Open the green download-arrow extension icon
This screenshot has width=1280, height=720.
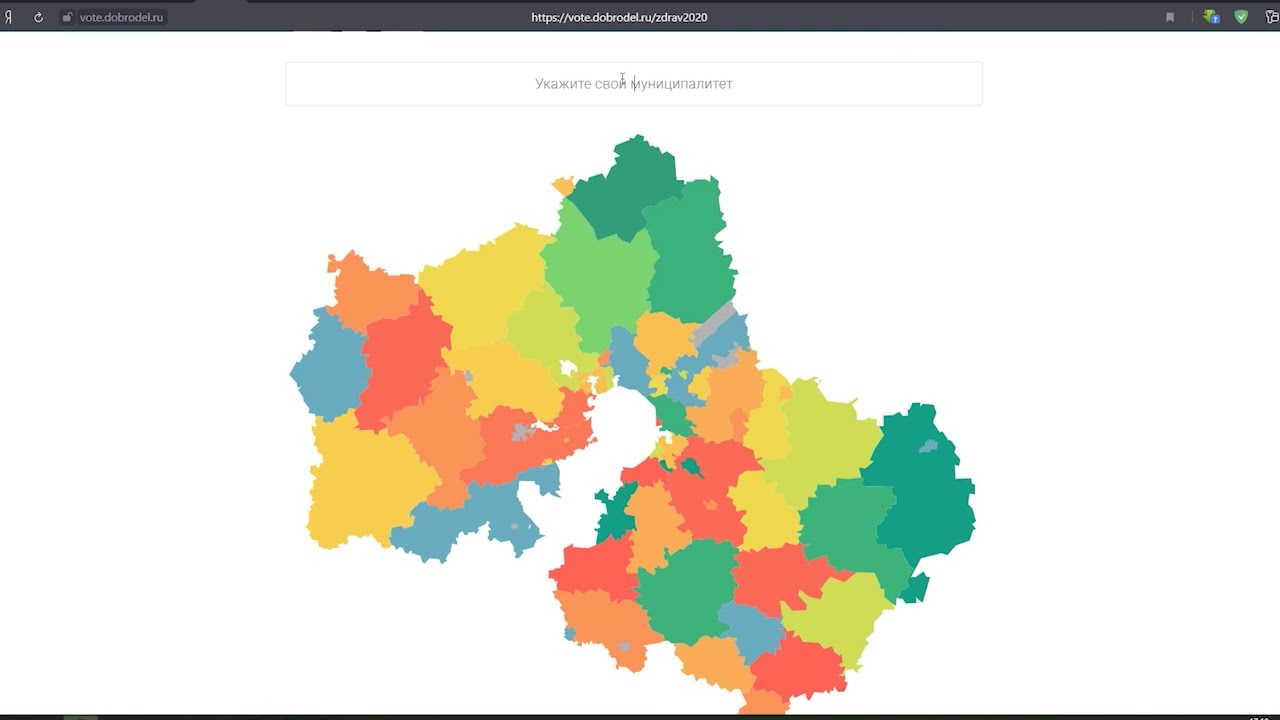[1211, 17]
